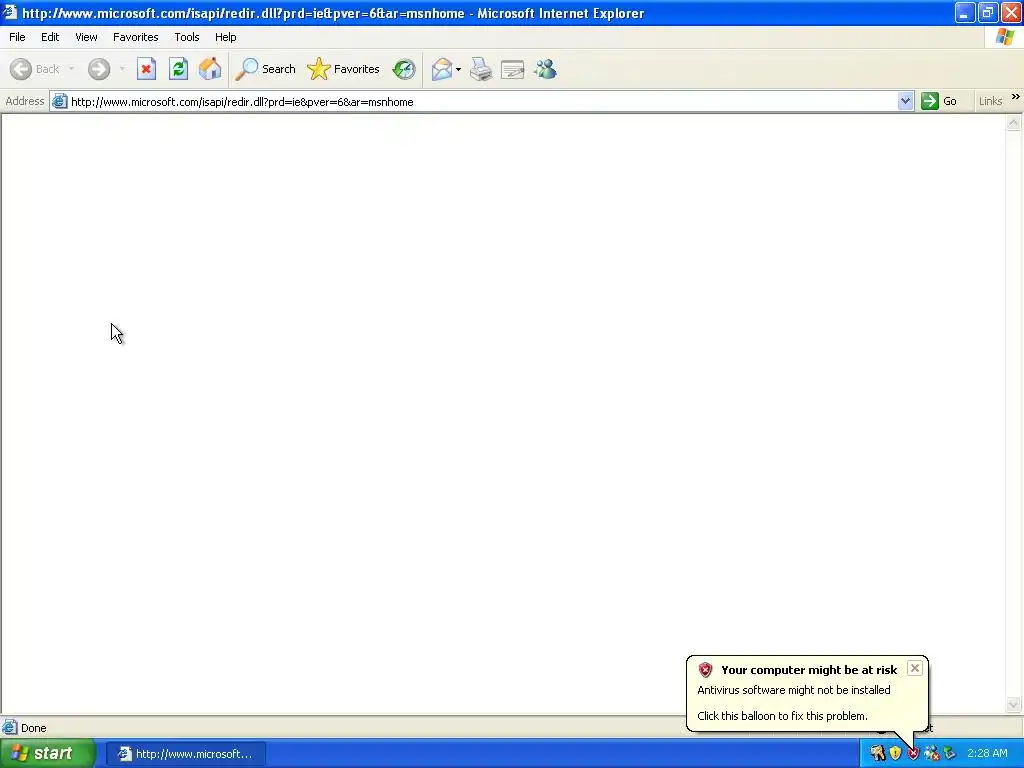Screen dimensions: 1024x768
Task: Open the Favorites pane from toolbar
Action: tap(344, 69)
